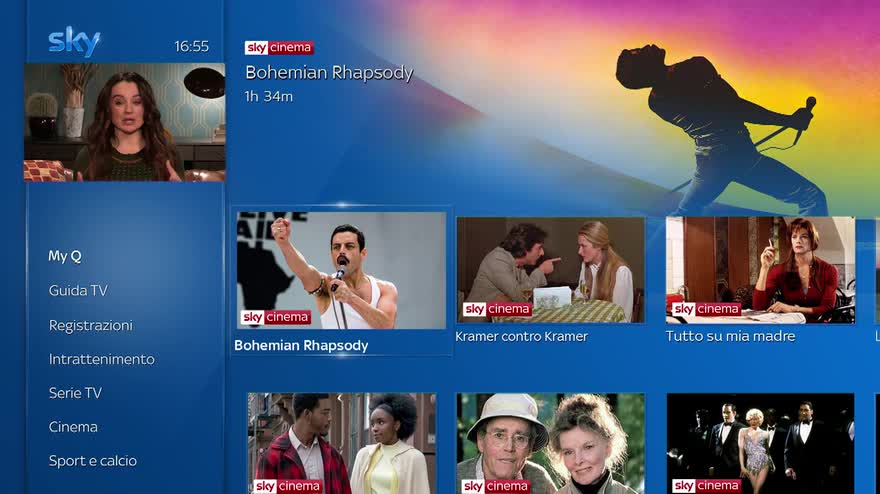Go to Registrazioni
This screenshot has height=494, width=880.
(91, 326)
